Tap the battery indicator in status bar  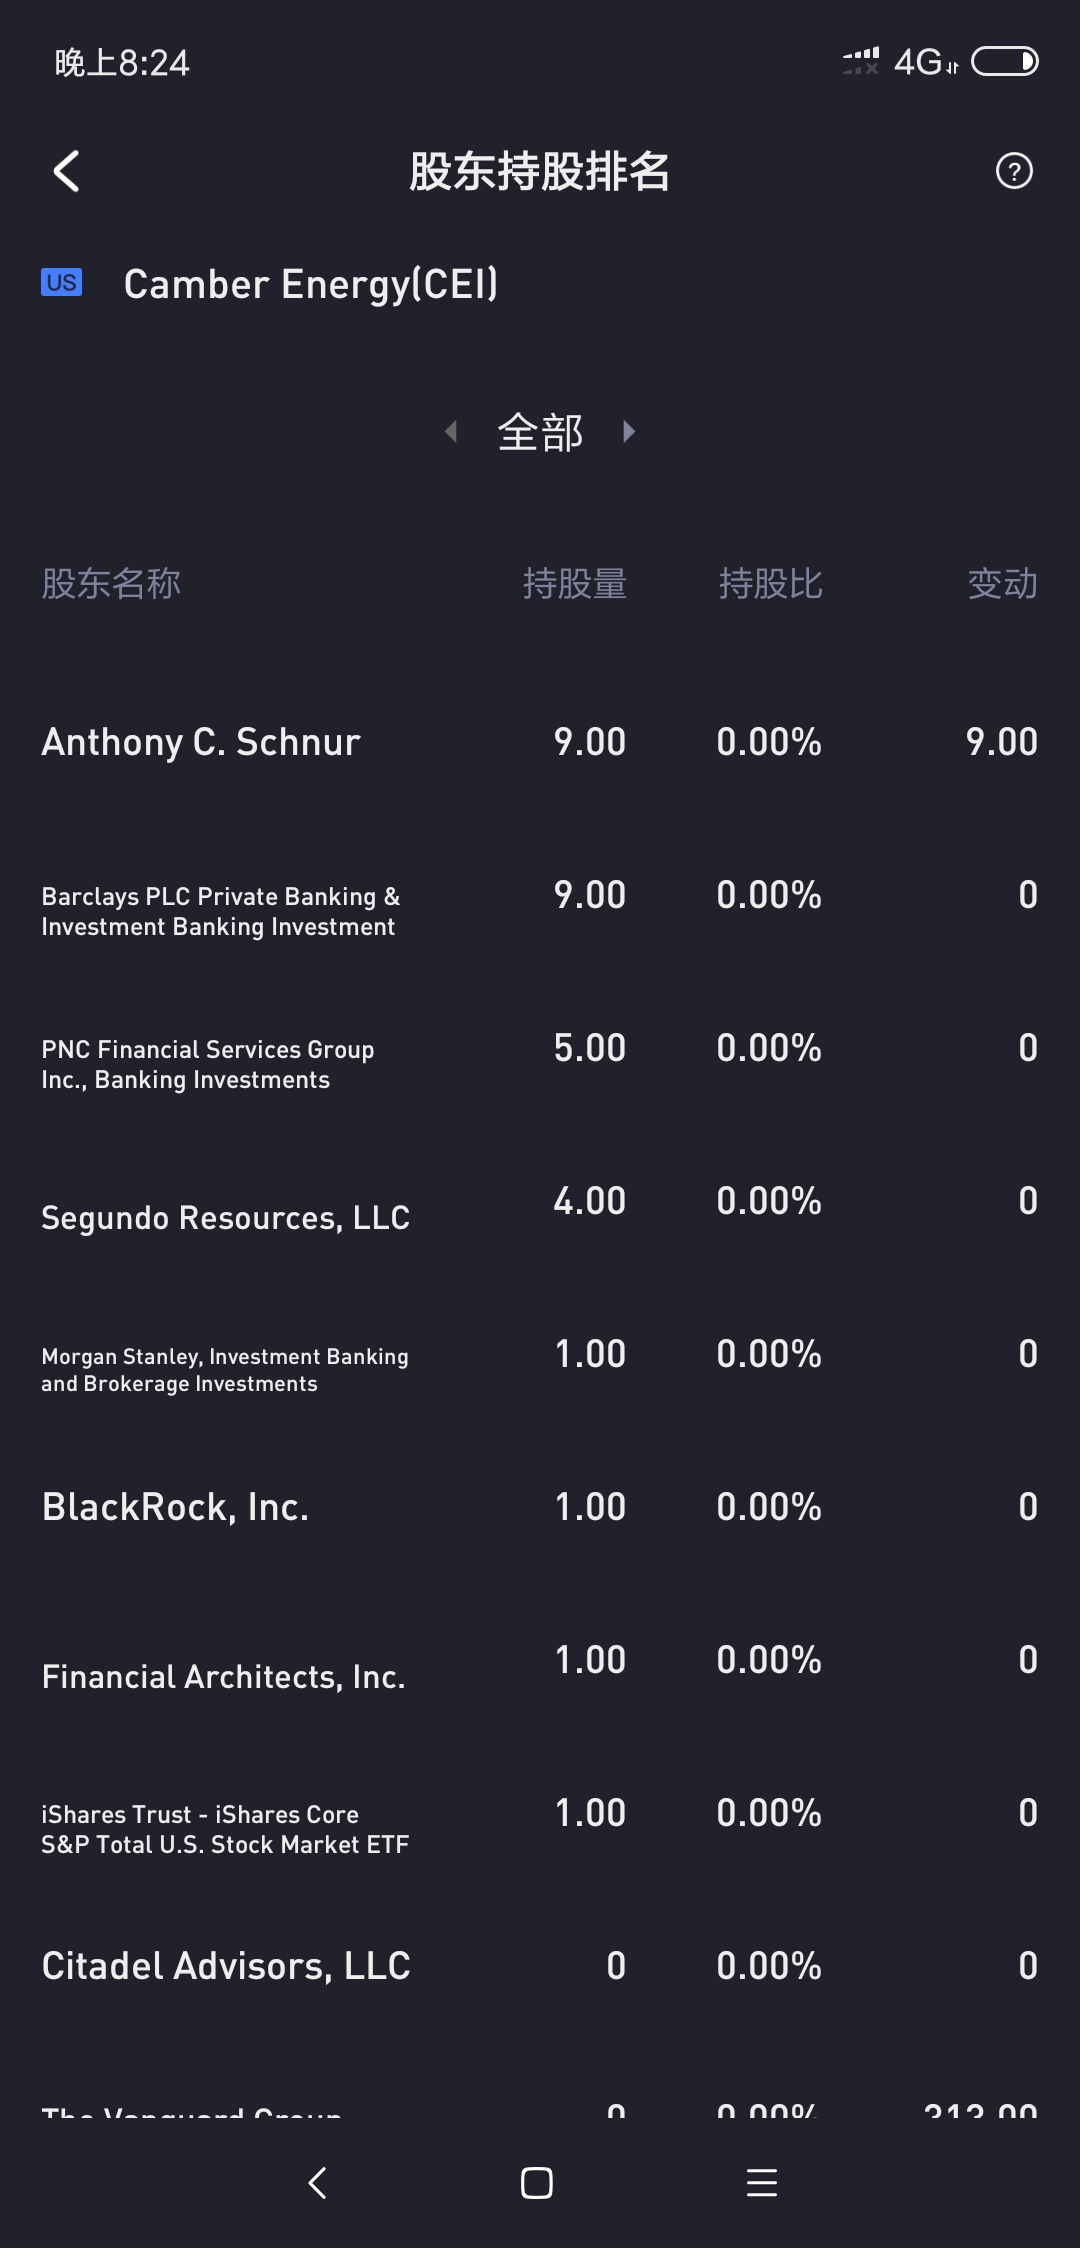click(x=1005, y=62)
